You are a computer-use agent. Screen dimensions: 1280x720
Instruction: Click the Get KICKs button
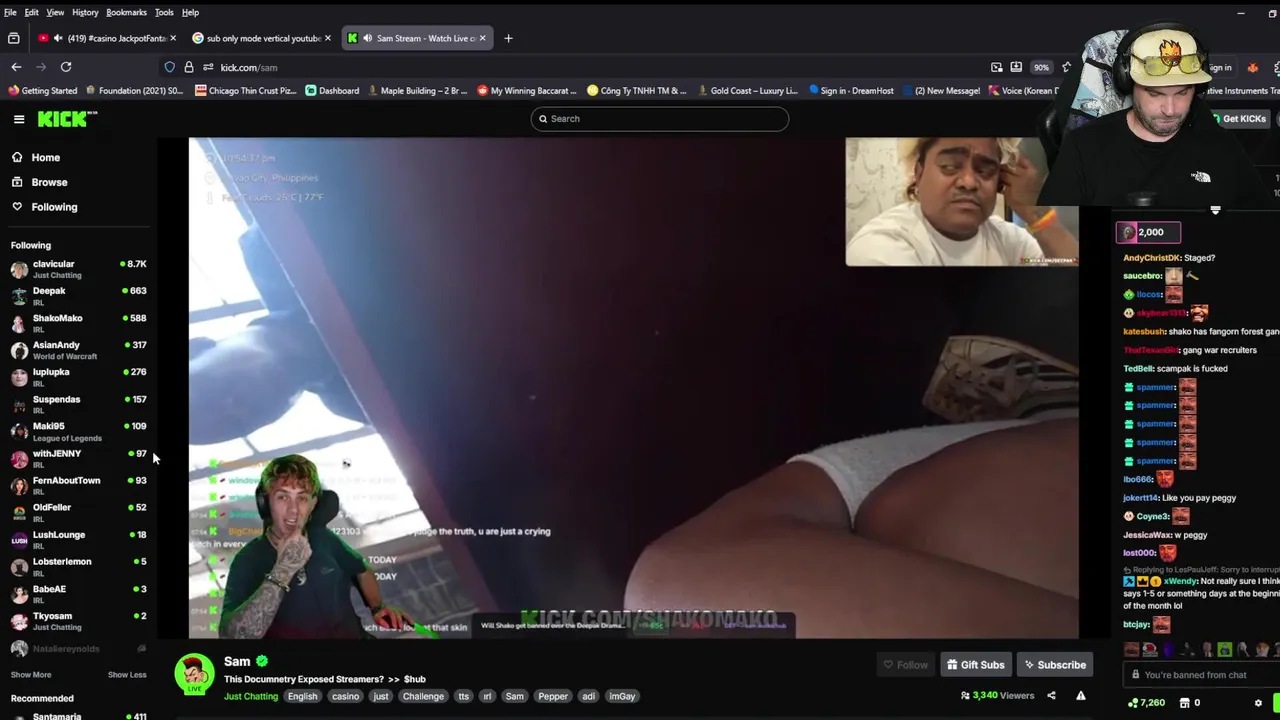click(x=1239, y=119)
